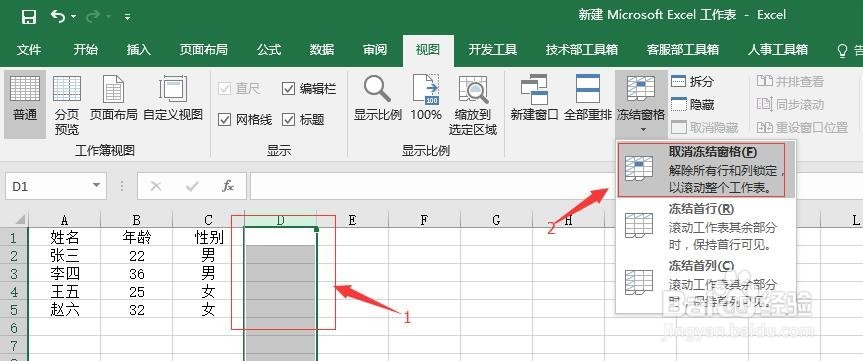Select cell containing 姓名
The image size is (863, 361).
(x=64, y=237)
